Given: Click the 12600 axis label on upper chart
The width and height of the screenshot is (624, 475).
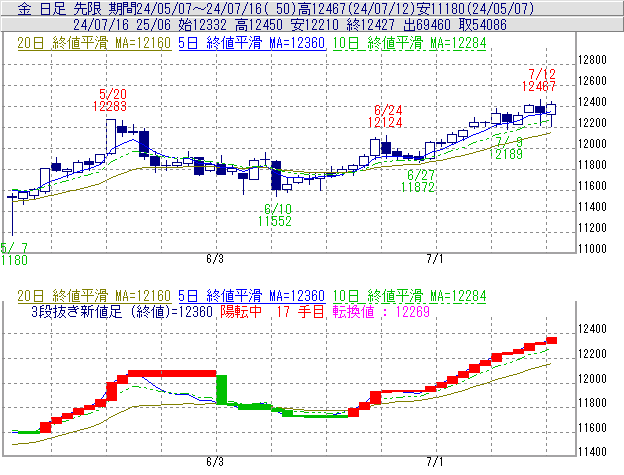Looking at the screenshot, I should (592, 81).
